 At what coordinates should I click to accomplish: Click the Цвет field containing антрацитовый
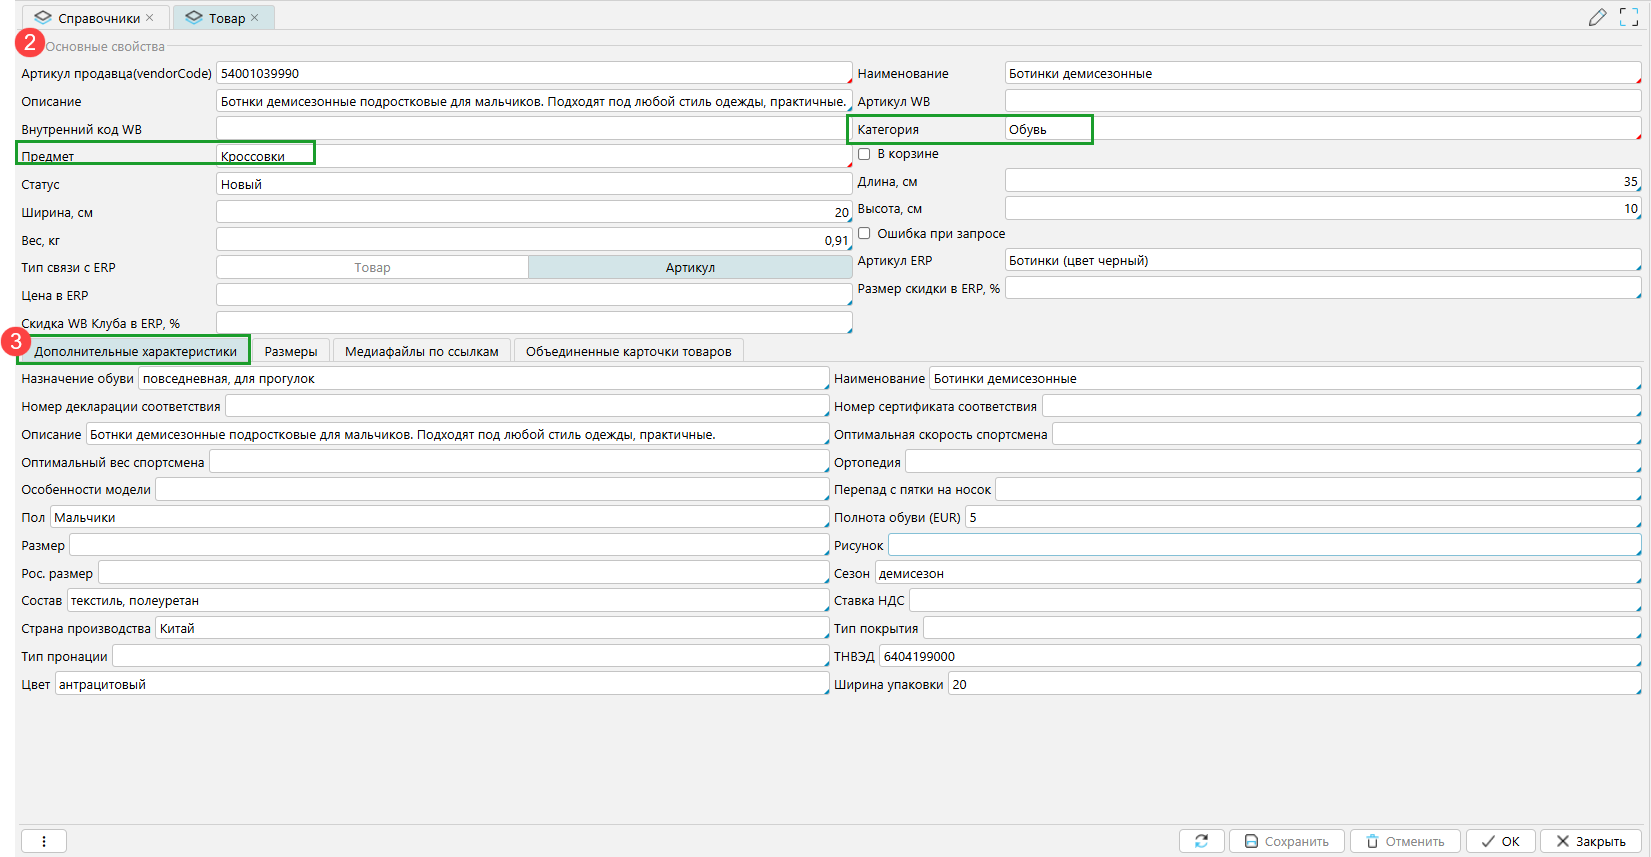point(440,685)
